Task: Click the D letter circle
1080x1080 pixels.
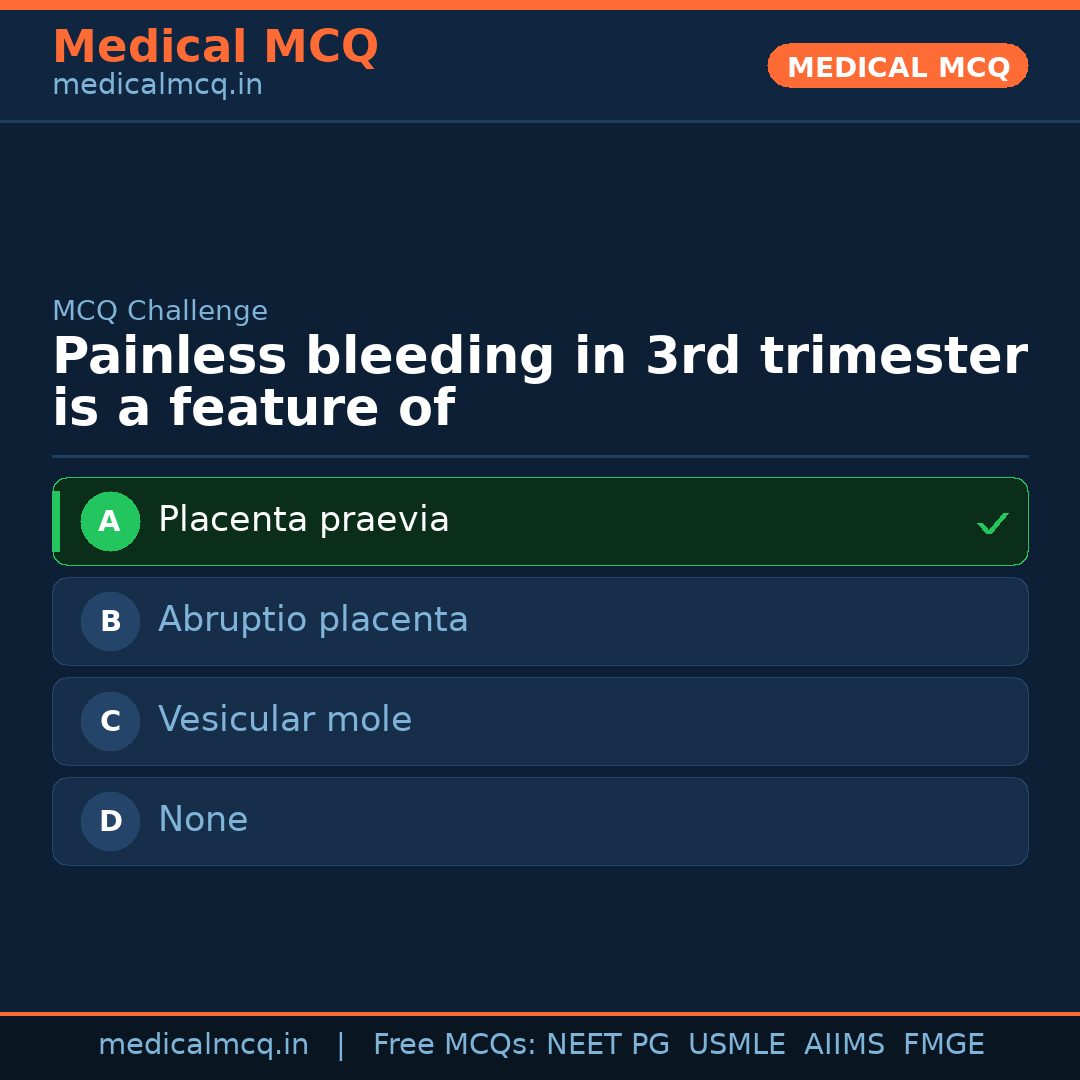Action: (x=110, y=821)
